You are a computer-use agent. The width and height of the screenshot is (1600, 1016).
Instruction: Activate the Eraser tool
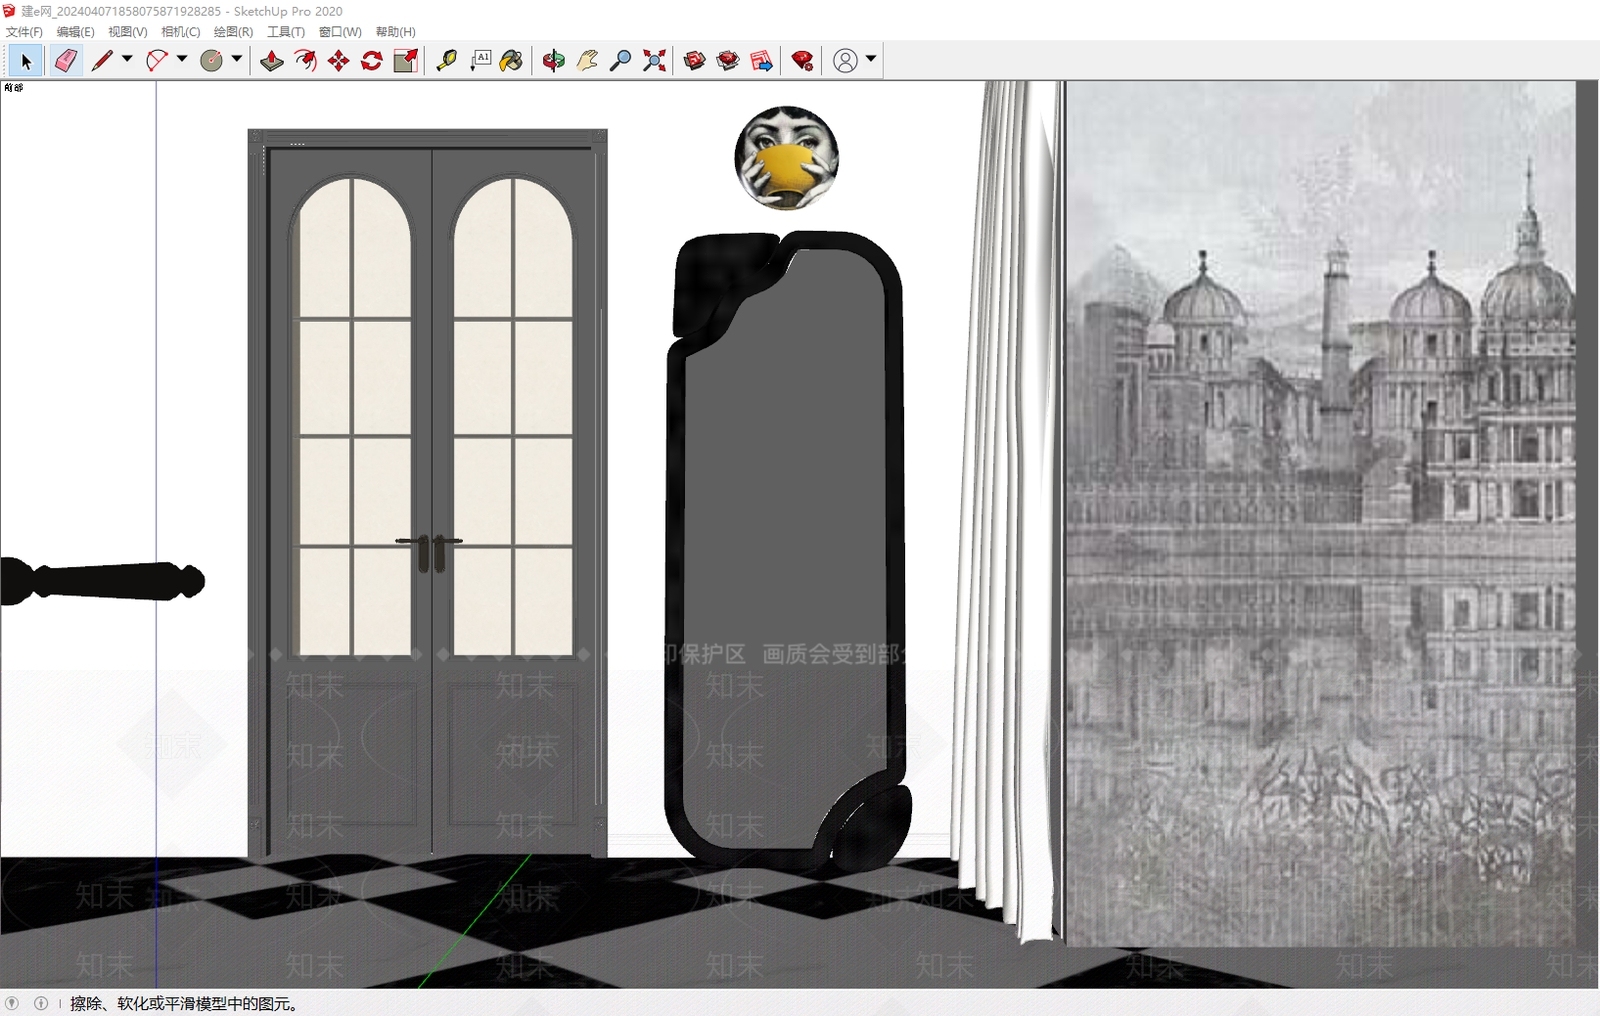(x=66, y=61)
